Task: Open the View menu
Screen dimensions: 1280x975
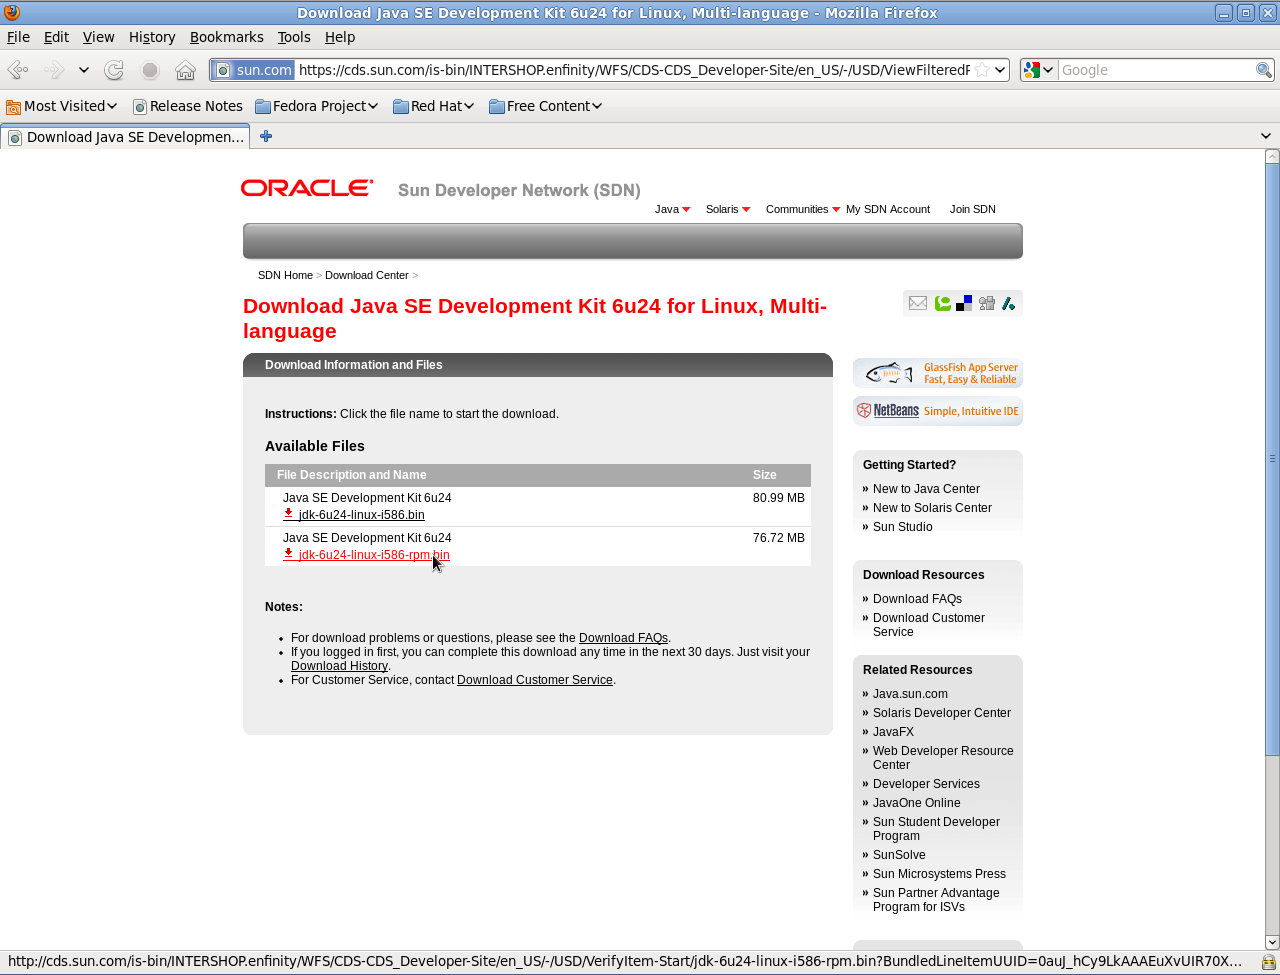Action: [98, 37]
